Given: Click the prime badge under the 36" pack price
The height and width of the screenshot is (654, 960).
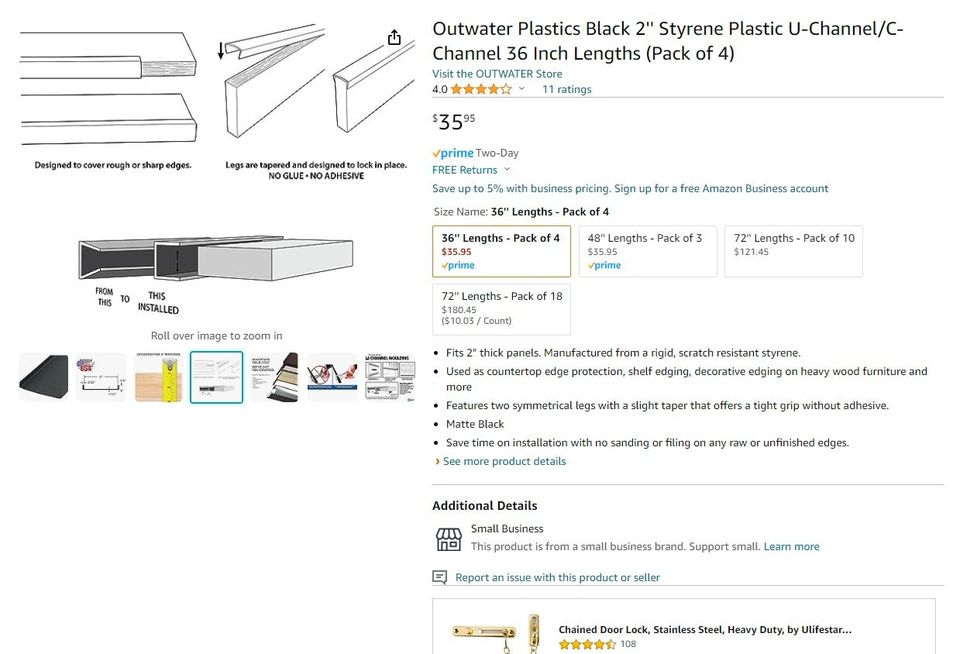Looking at the screenshot, I should click(x=458, y=264).
